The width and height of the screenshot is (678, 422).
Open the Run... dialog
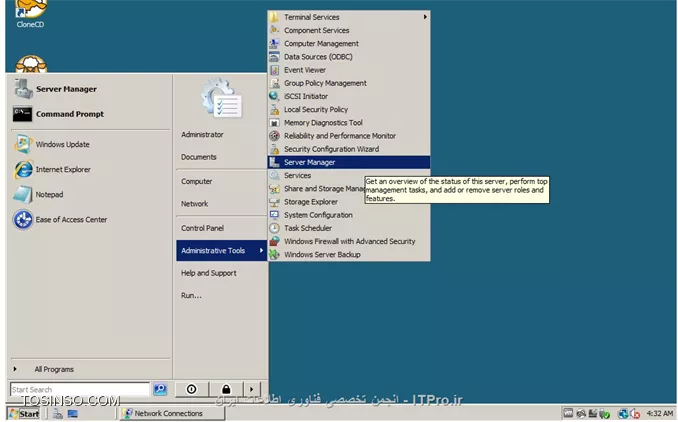tap(221, 295)
